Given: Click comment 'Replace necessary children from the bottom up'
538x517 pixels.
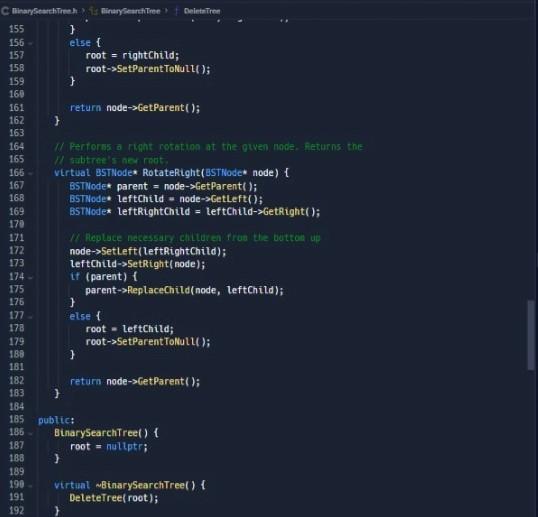Looking at the screenshot, I should pyautogui.click(x=195, y=238).
